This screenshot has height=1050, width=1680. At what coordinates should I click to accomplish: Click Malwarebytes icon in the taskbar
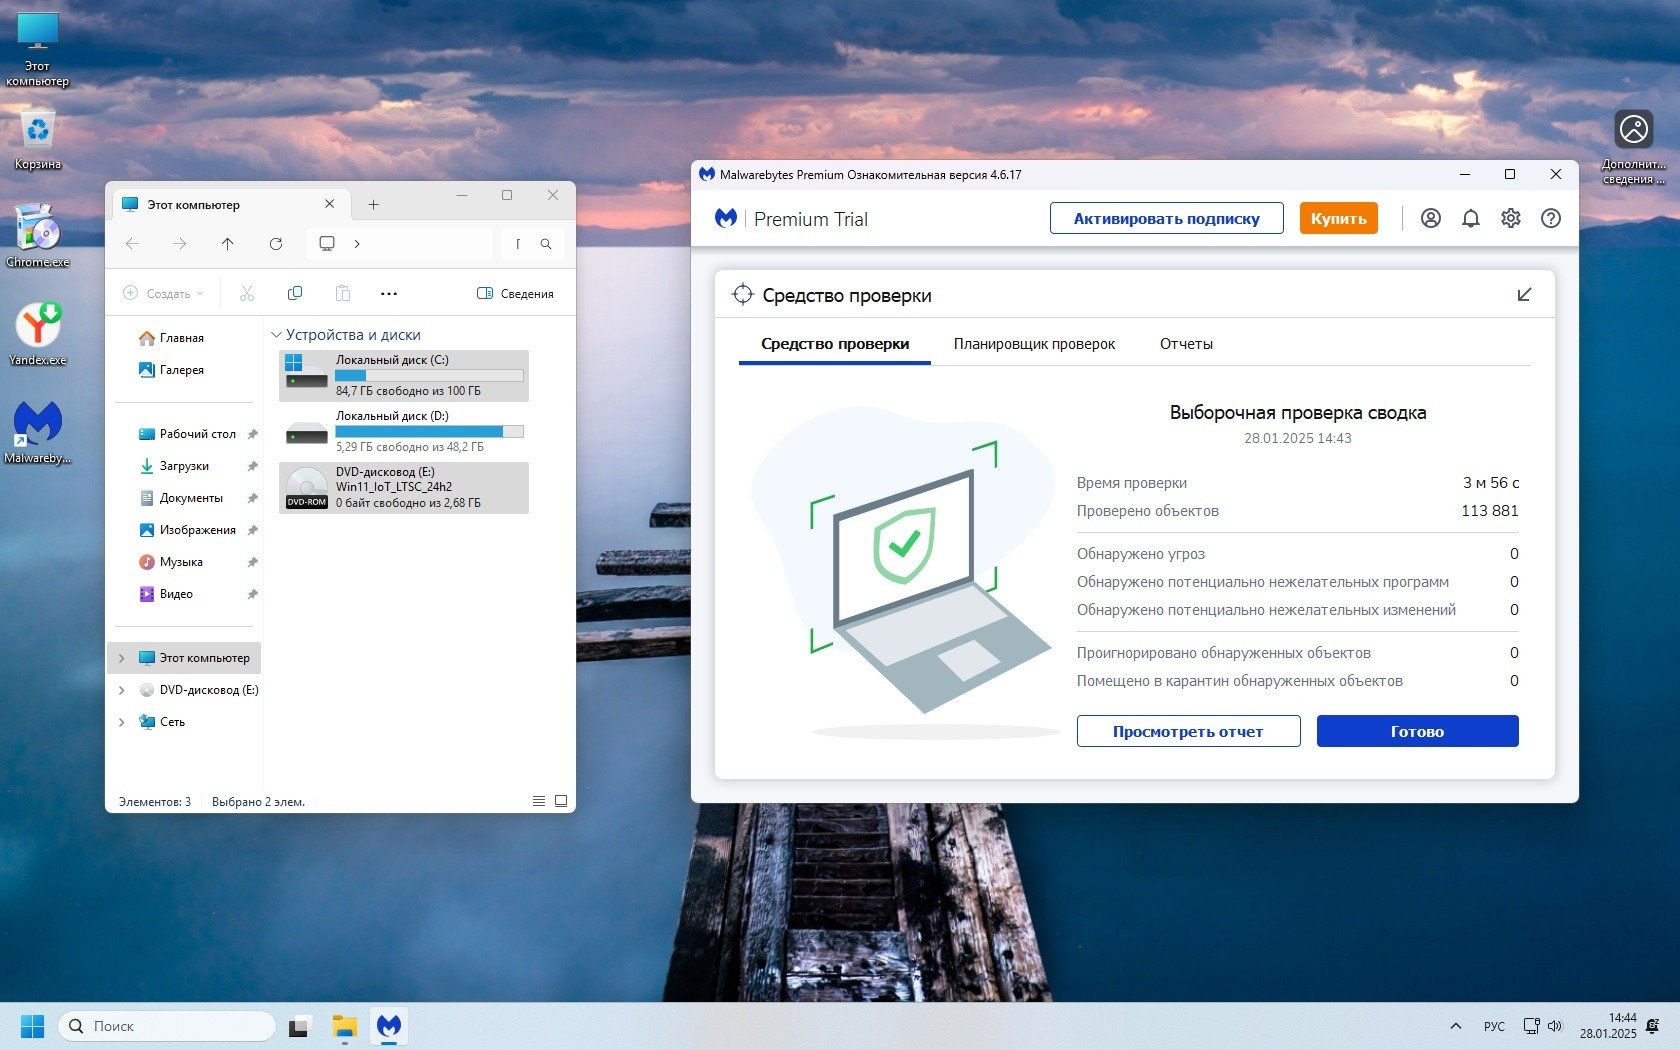point(389,1026)
